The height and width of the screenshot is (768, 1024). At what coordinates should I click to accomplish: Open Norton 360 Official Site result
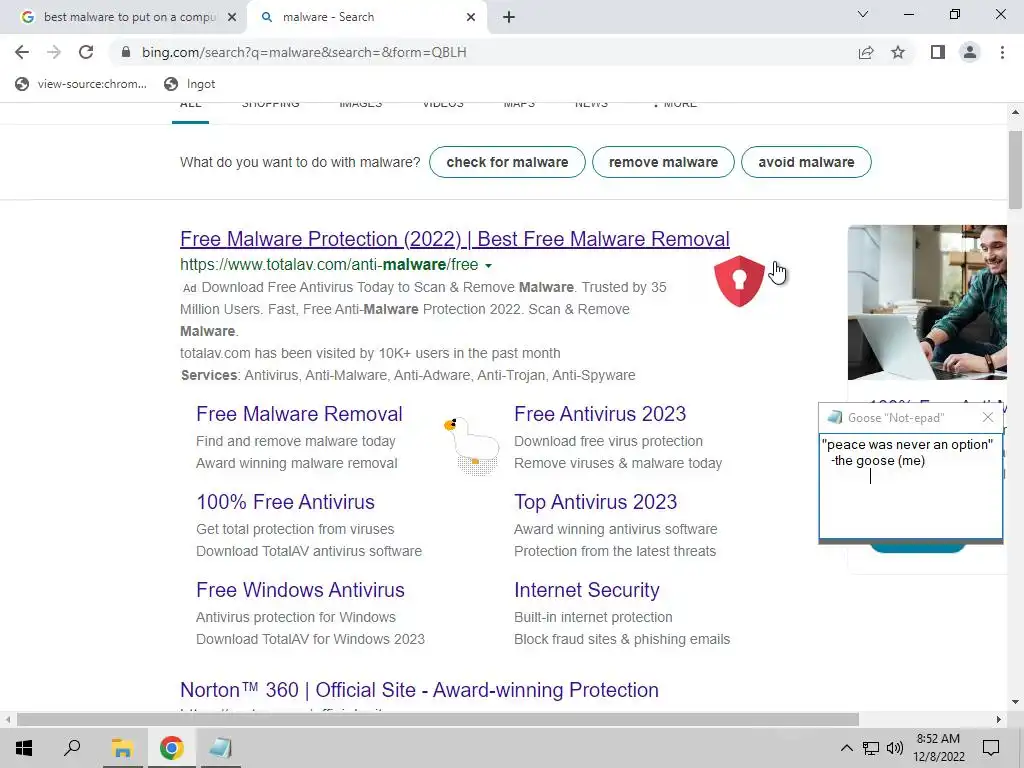pyautogui.click(x=419, y=690)
